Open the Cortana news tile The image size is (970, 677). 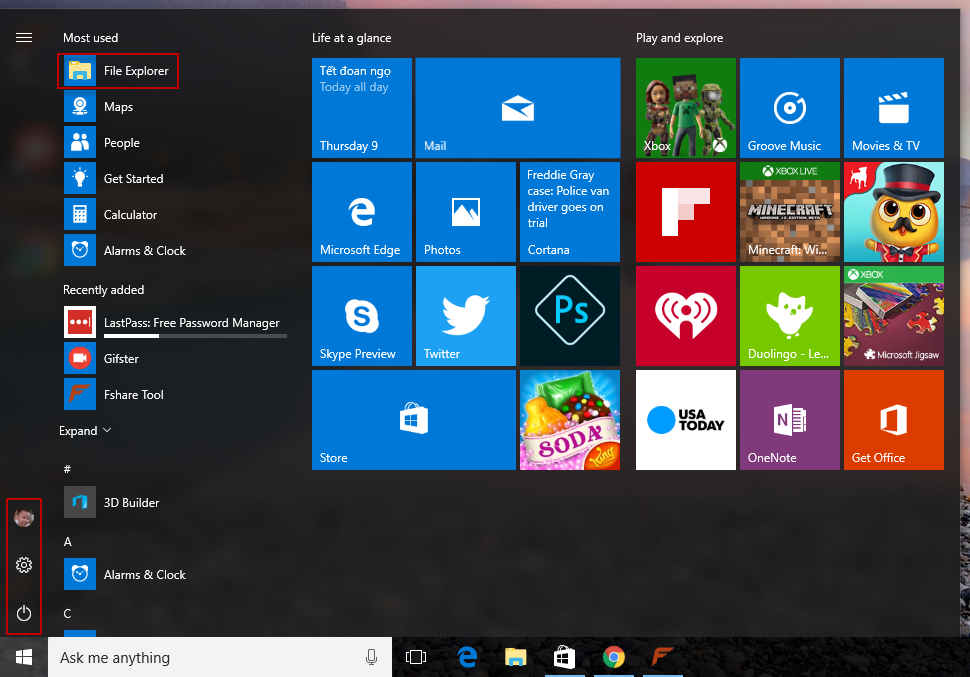(570, 212)
